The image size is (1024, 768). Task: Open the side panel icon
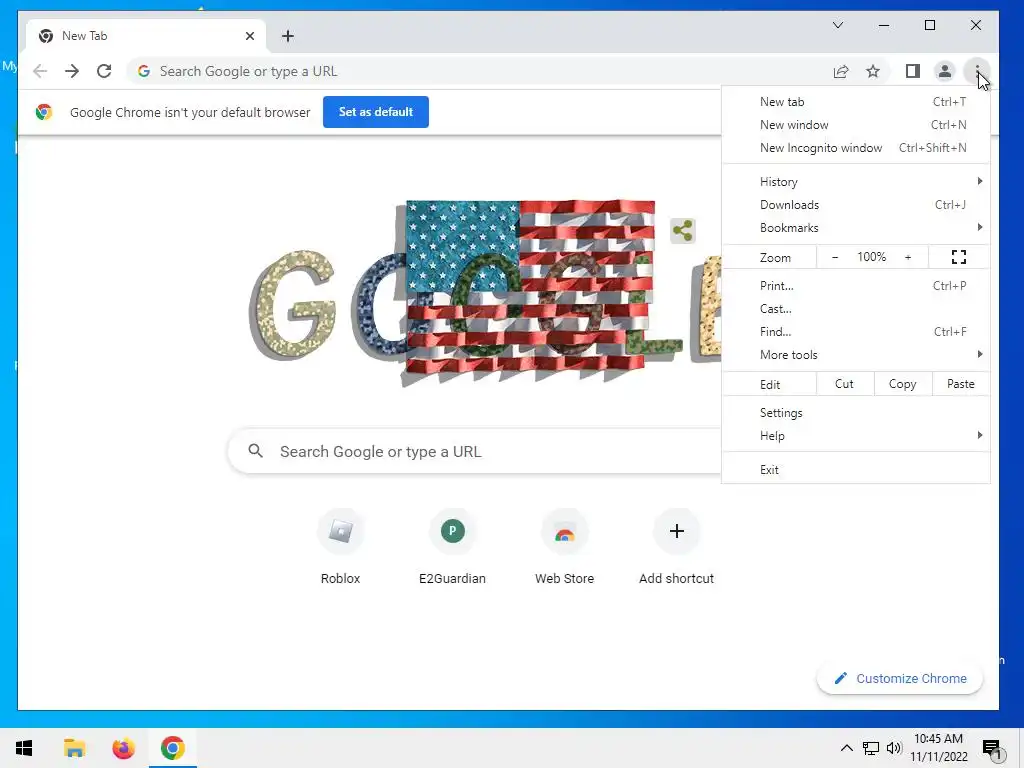pyautogui.click(x=912, y=71)
